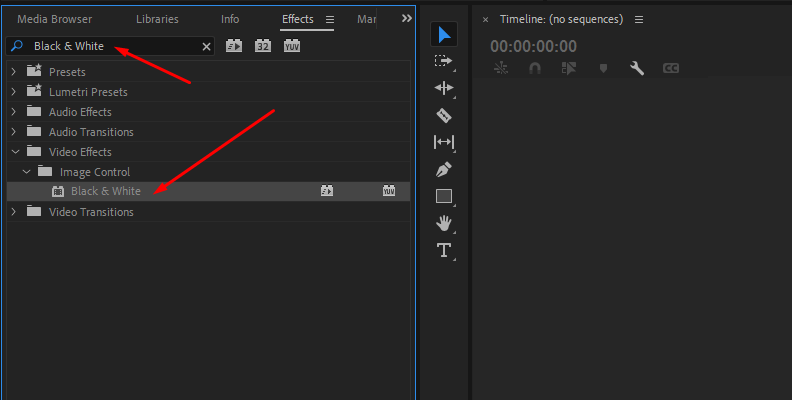This screenshot has width=792, height=400.
Task: Toggle the Accelerated Effects filter
Action: pyautogui.click(x=234, y=46)
